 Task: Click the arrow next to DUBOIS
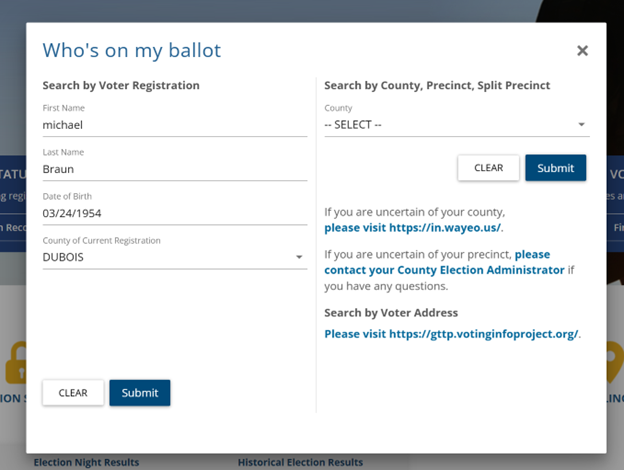tap(299, 257)
